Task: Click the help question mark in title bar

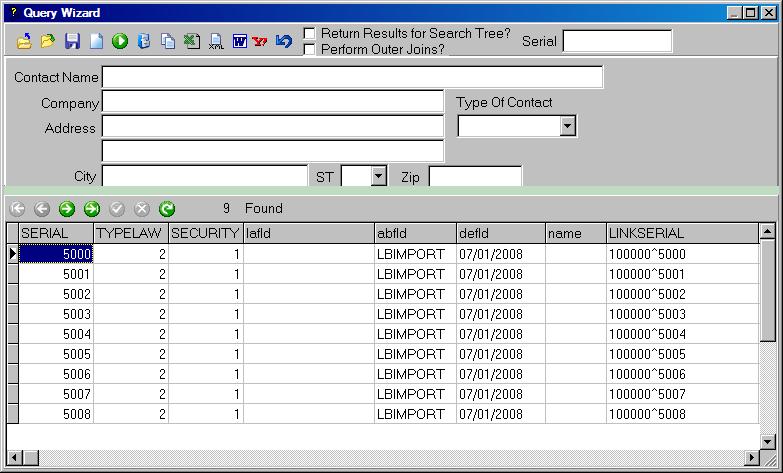Action: tap(13, 12)
